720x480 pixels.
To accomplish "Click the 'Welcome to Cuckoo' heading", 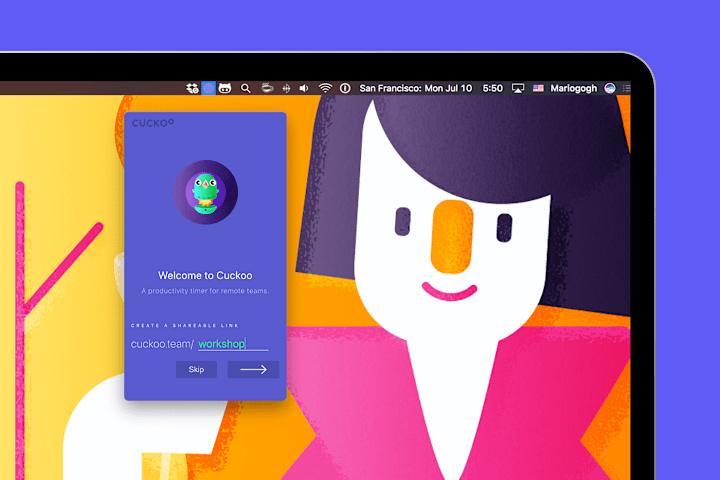I will 205,276.
